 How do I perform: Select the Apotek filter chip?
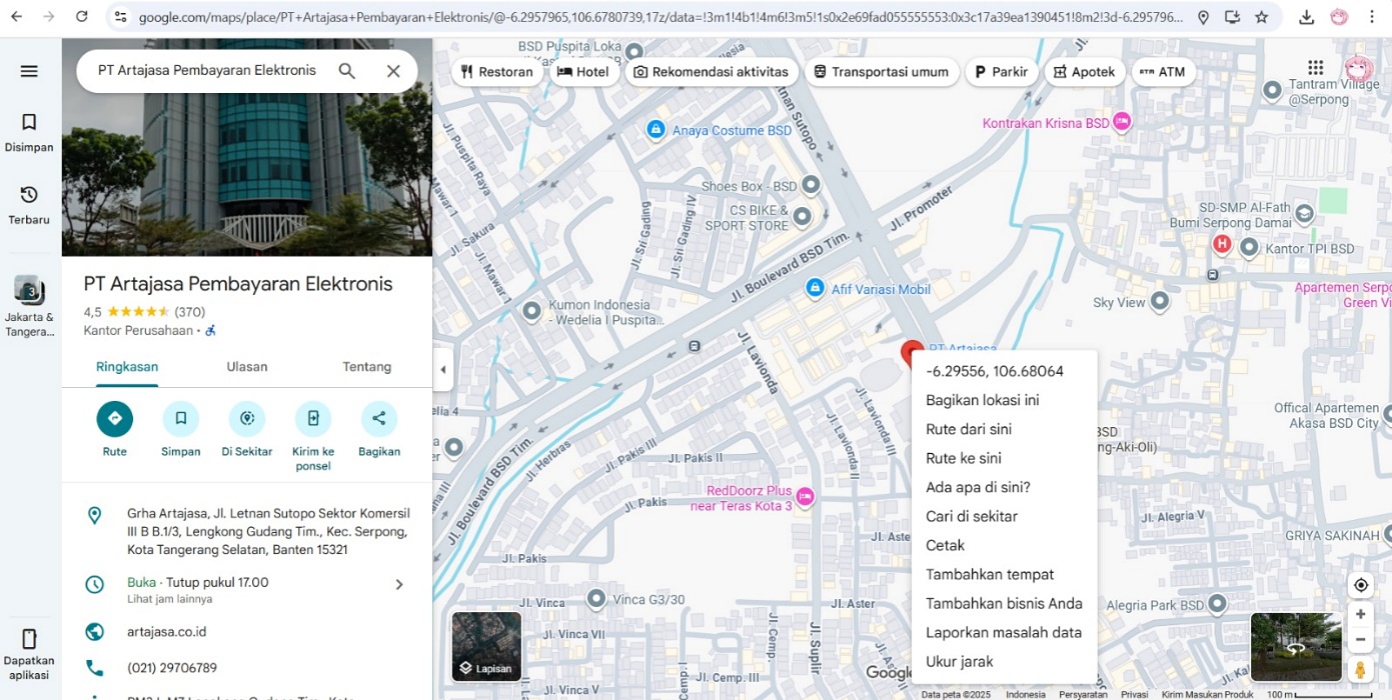[1085, 71]
